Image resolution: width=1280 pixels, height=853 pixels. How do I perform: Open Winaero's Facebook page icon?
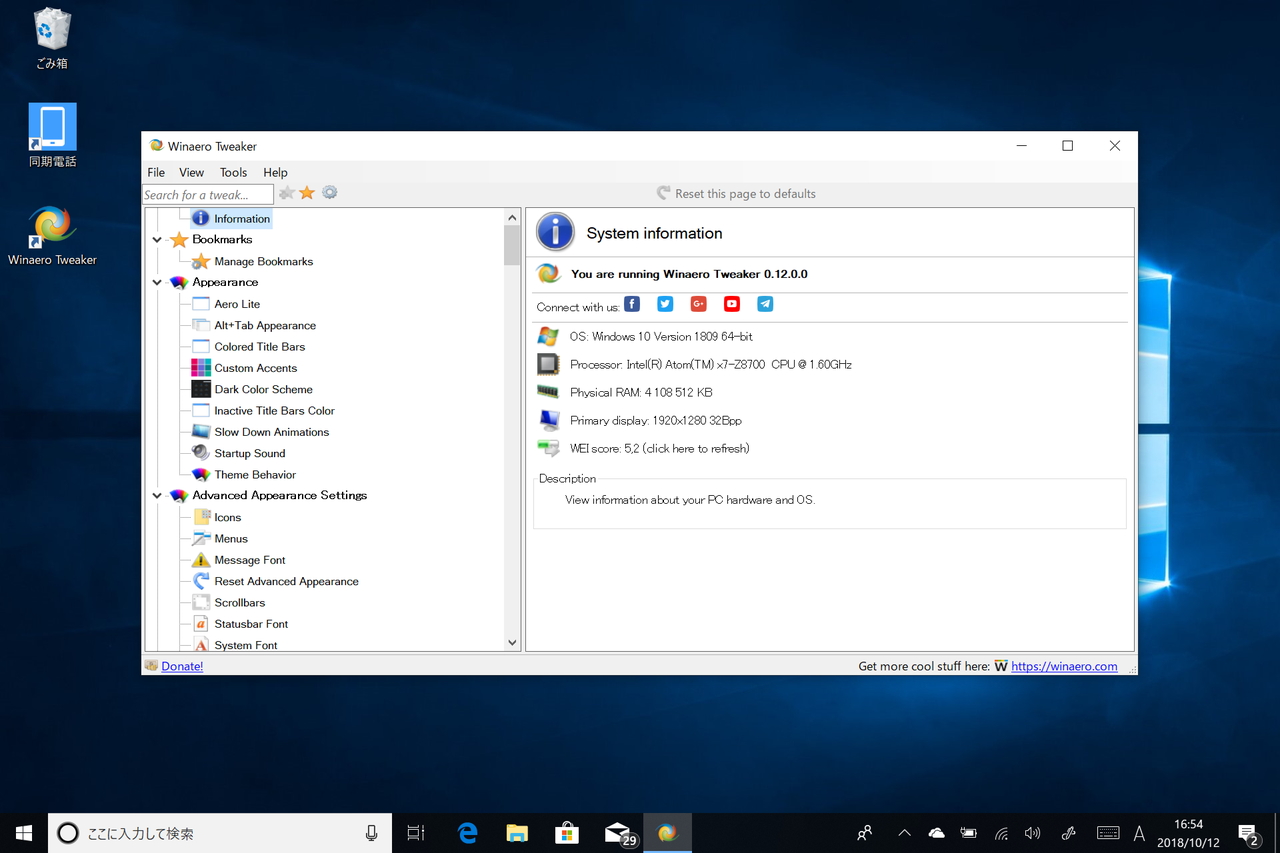point(631,304)
